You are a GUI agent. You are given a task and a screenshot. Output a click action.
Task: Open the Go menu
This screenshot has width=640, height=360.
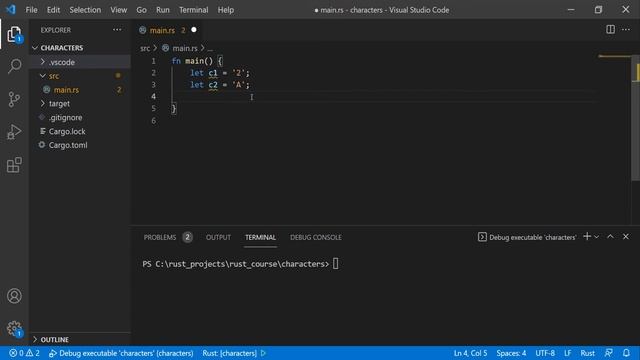[141, 10]
